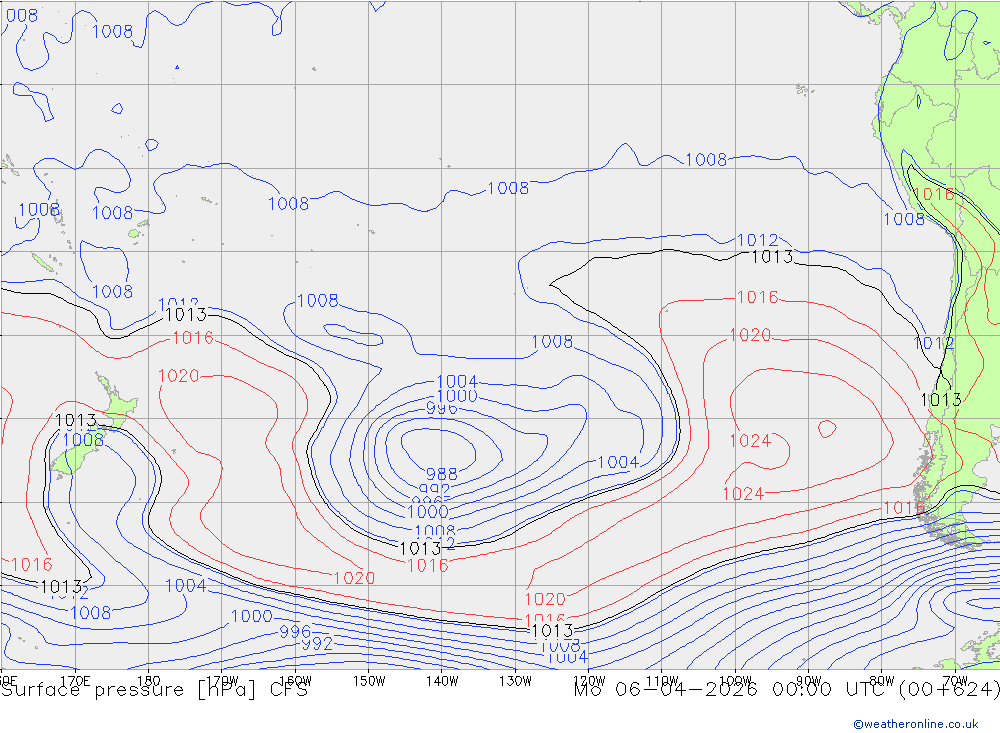Image resolution: width=1000 pixels, height=733 pixels.
Task: Click the 988 low-pressure center label
Action: [441, 474]
